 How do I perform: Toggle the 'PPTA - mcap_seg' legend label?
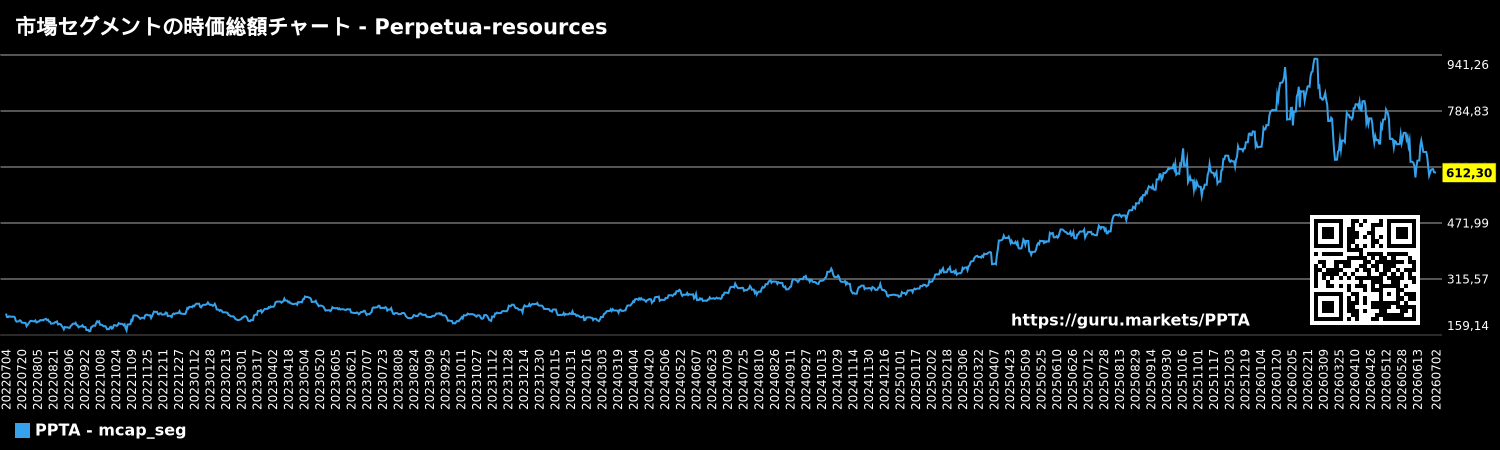[110, 431]
